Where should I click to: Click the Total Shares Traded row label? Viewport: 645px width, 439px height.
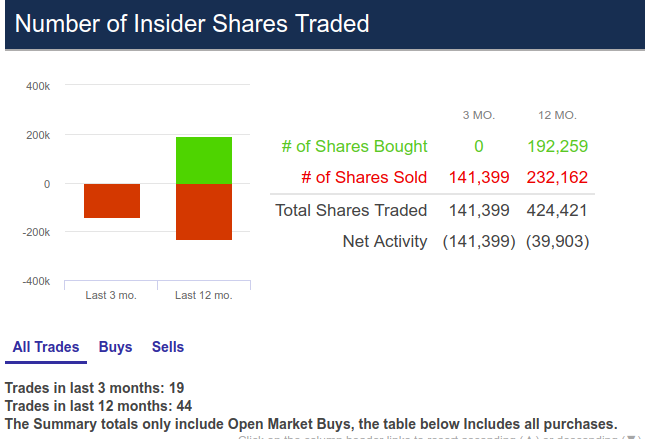351,210
